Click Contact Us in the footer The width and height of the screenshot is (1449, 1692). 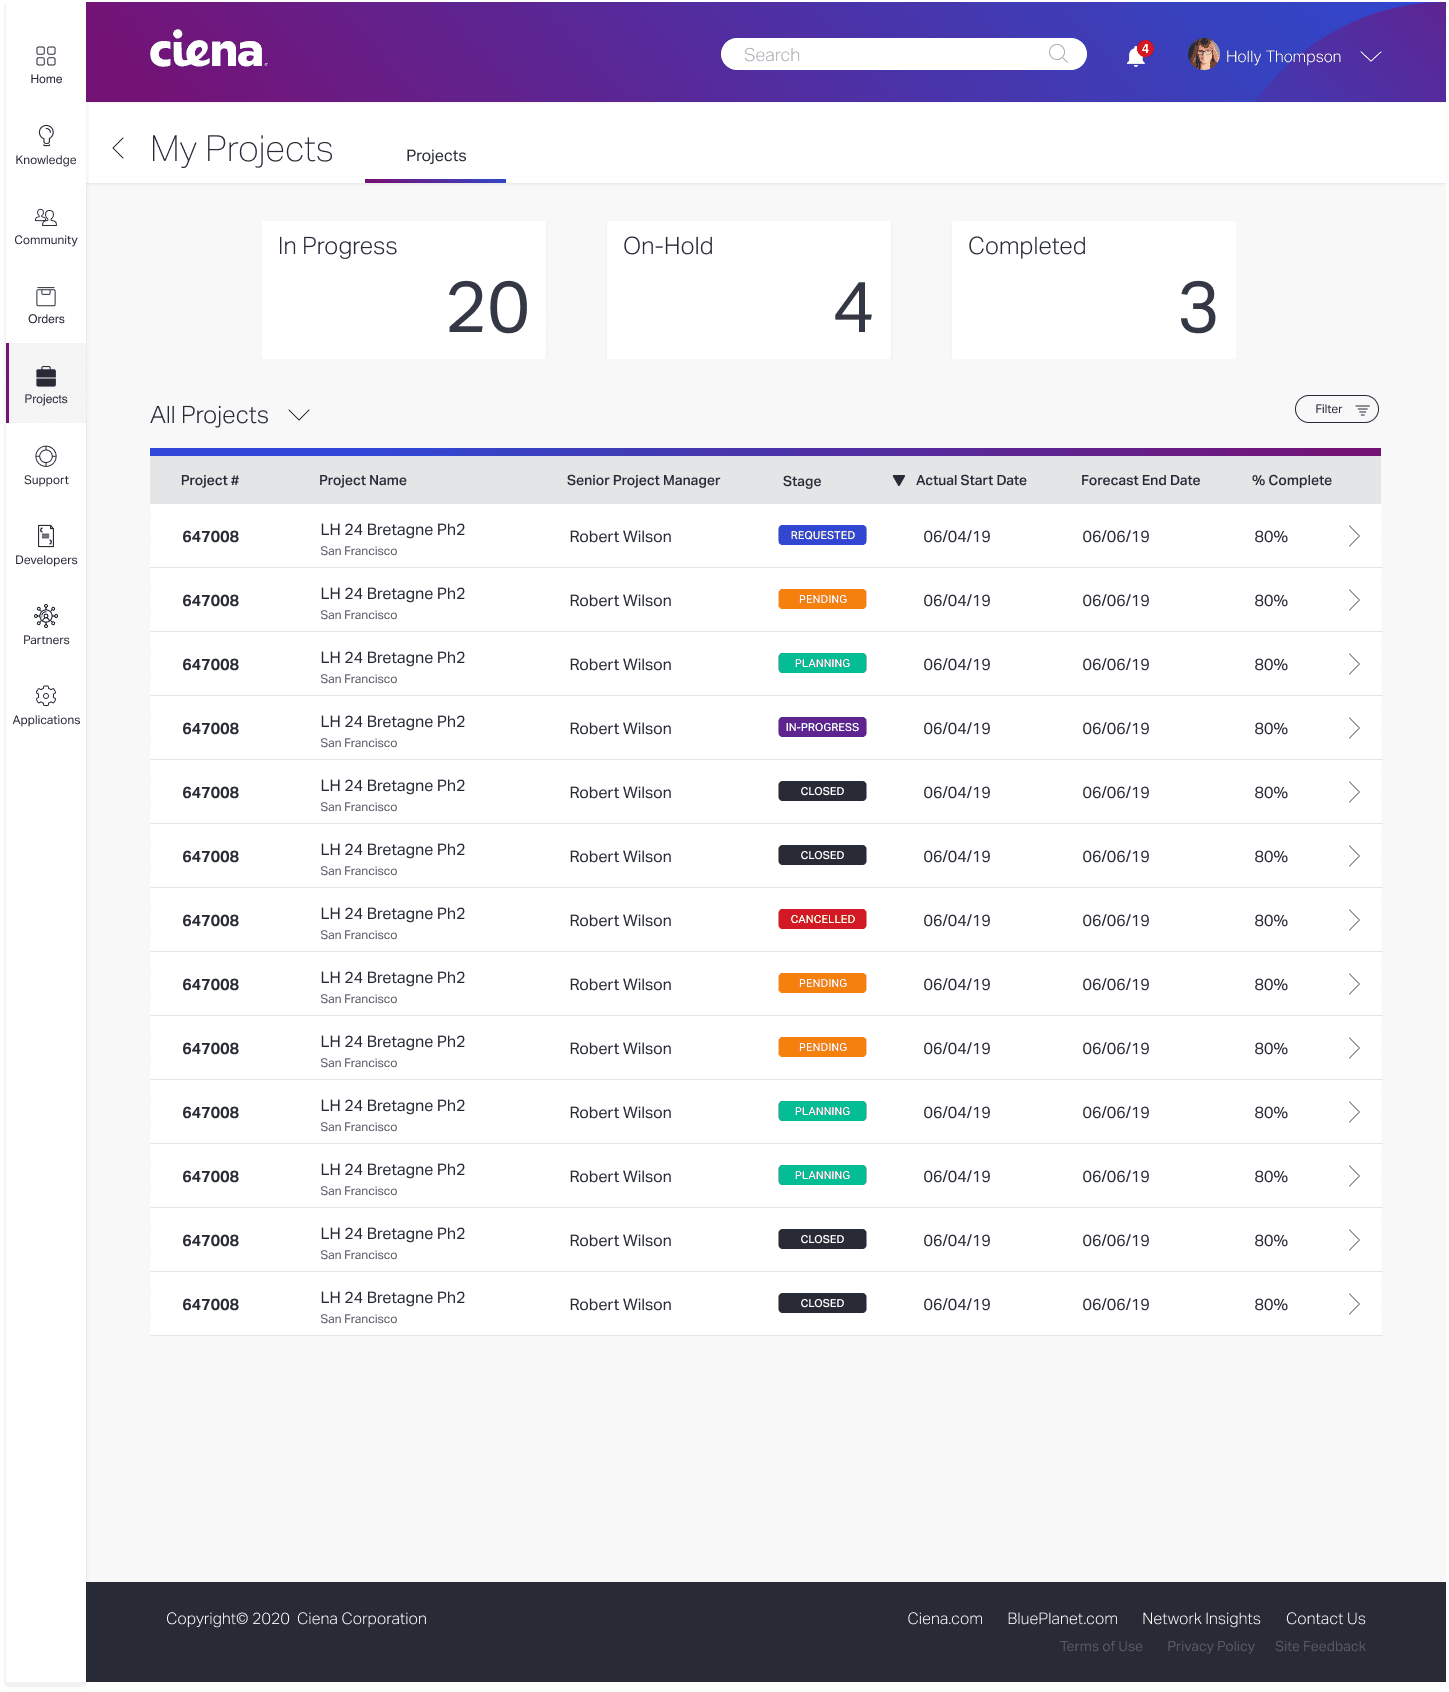pyautogui.click(x=1325, y=1619)
